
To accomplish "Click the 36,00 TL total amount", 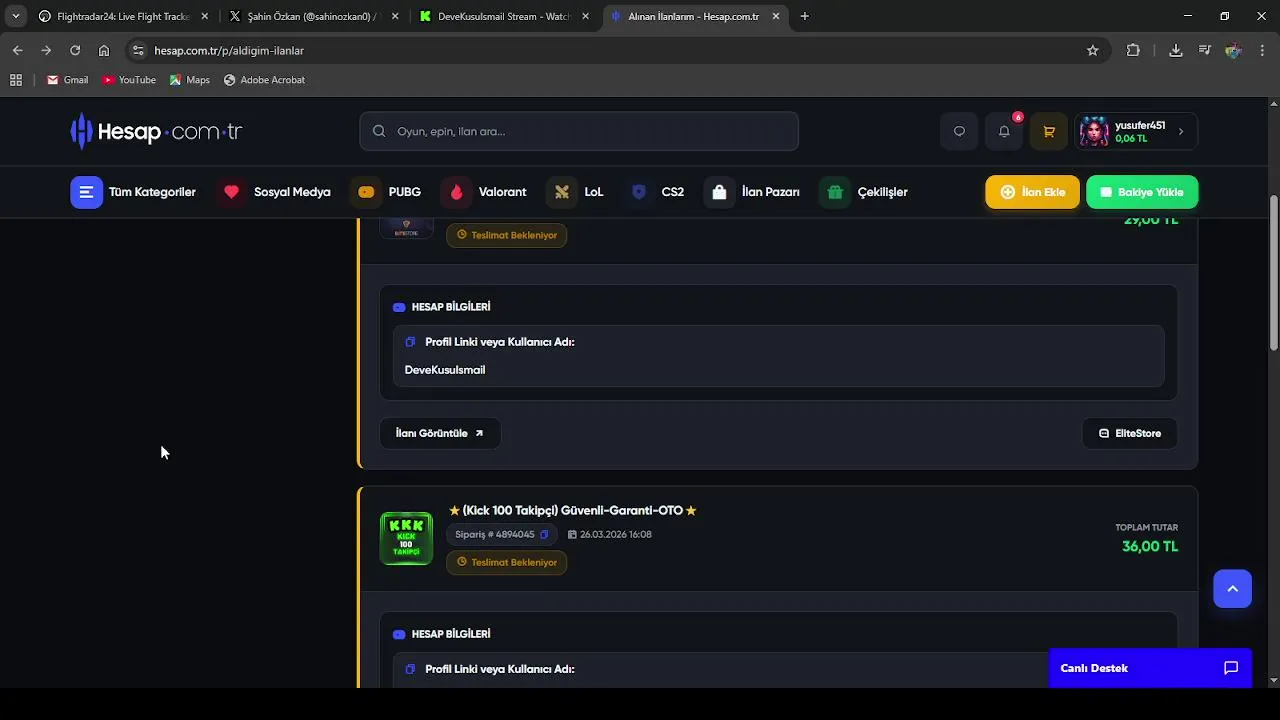I will (x=1150, y=546).
